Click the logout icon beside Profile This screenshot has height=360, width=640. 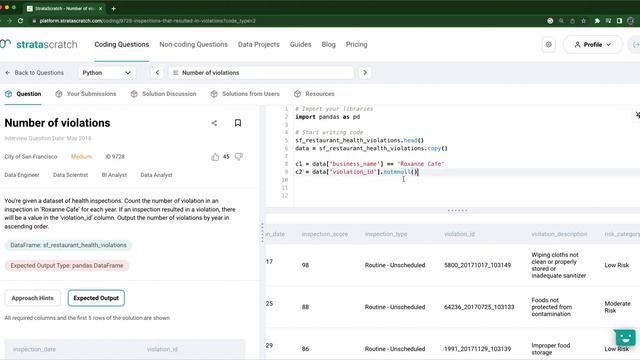635,44
